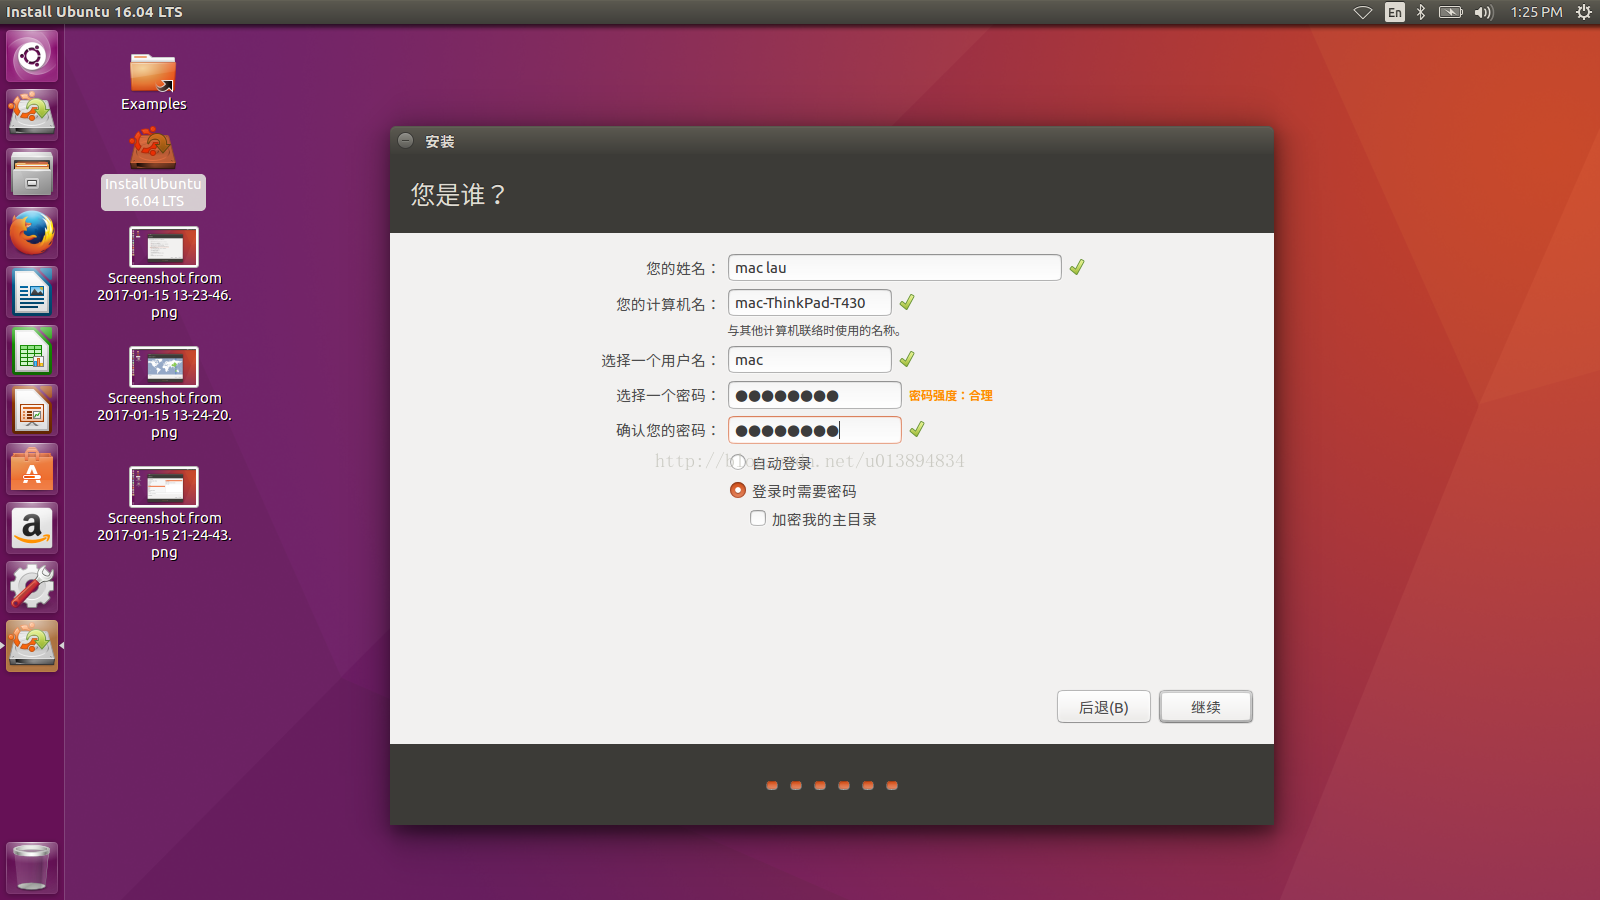Select screenshot 2017-01-15 13-23-46 file
Viewport: 1600px width, 900px height.
pos(164,273)
